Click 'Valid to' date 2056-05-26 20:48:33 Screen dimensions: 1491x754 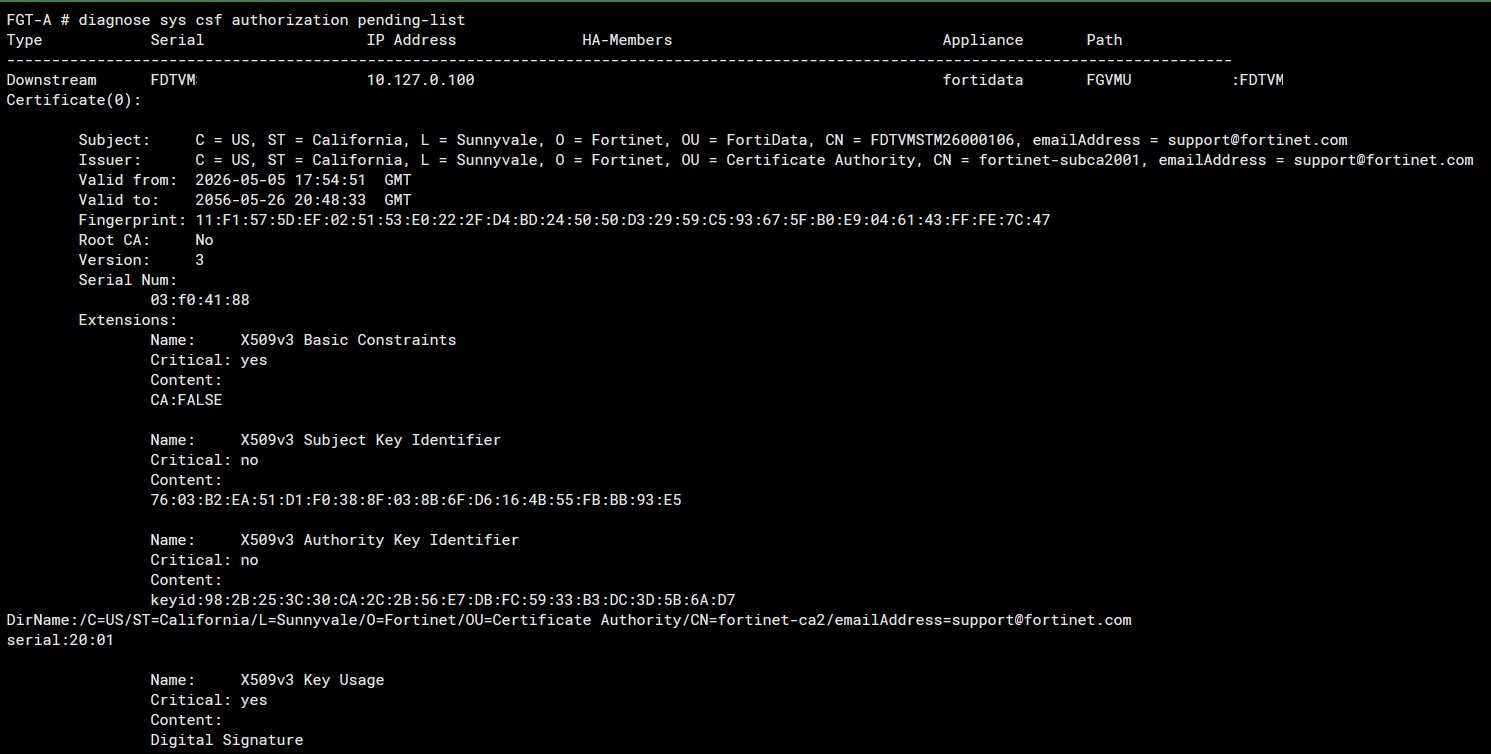(281, 200)
